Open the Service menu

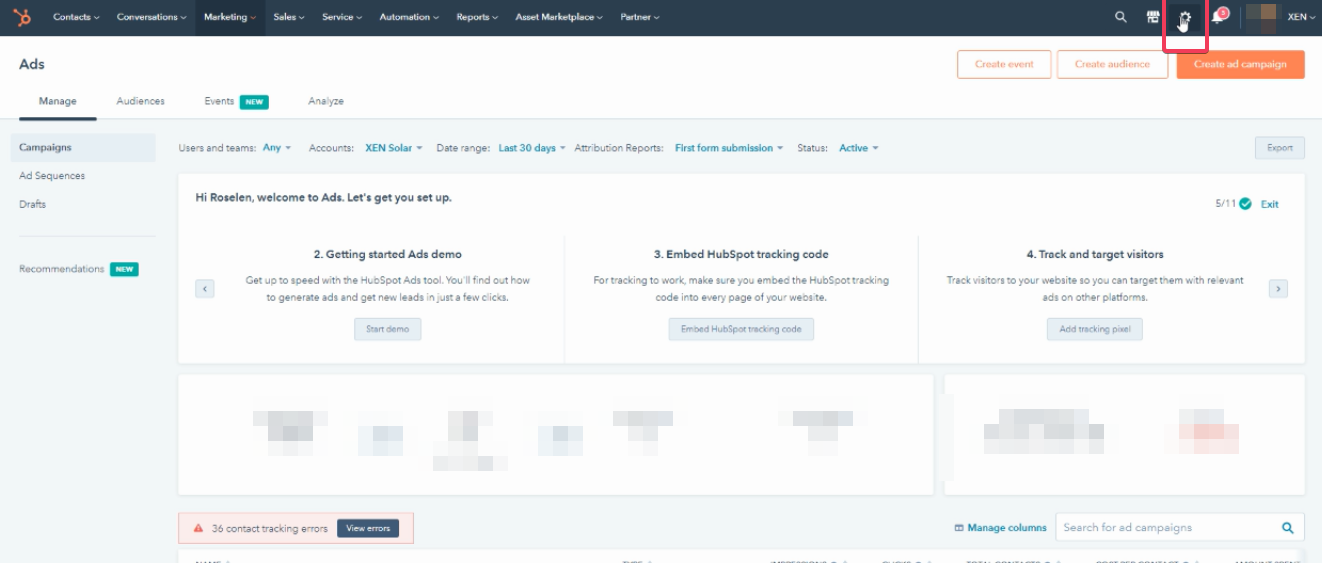point(342,17)
